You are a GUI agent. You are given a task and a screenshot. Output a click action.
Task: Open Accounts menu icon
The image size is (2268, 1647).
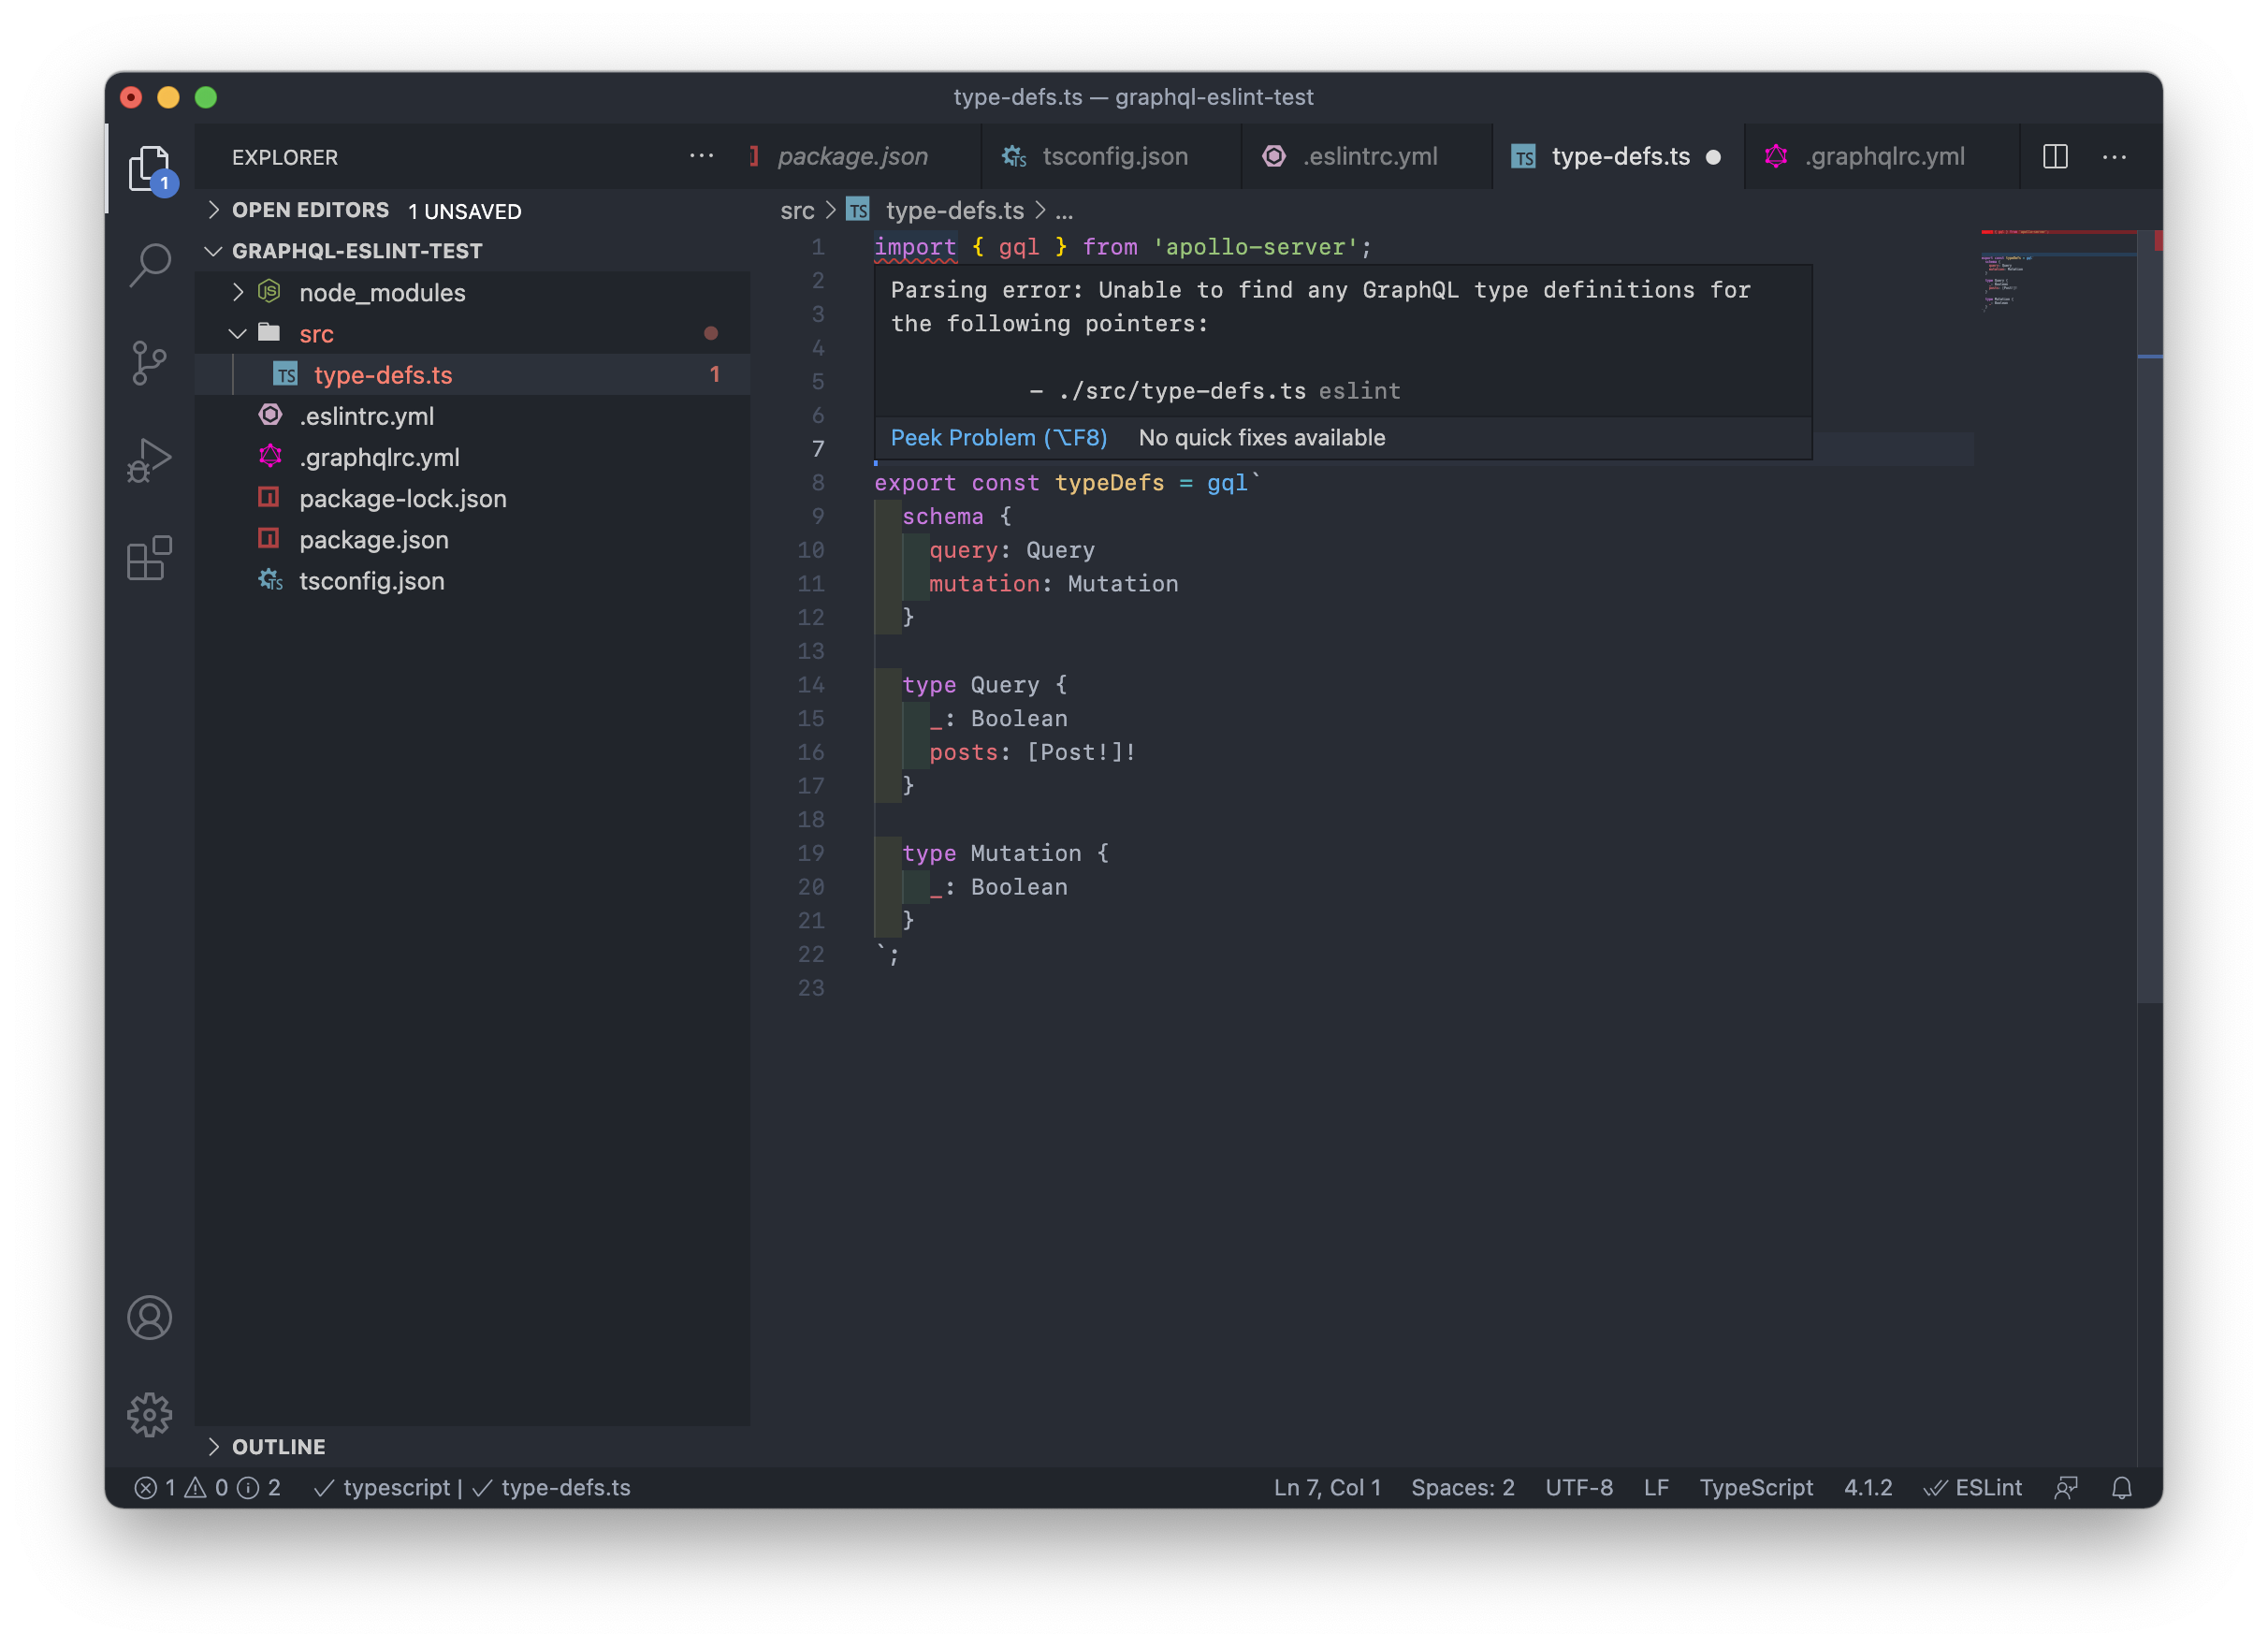click(150, 1317)
